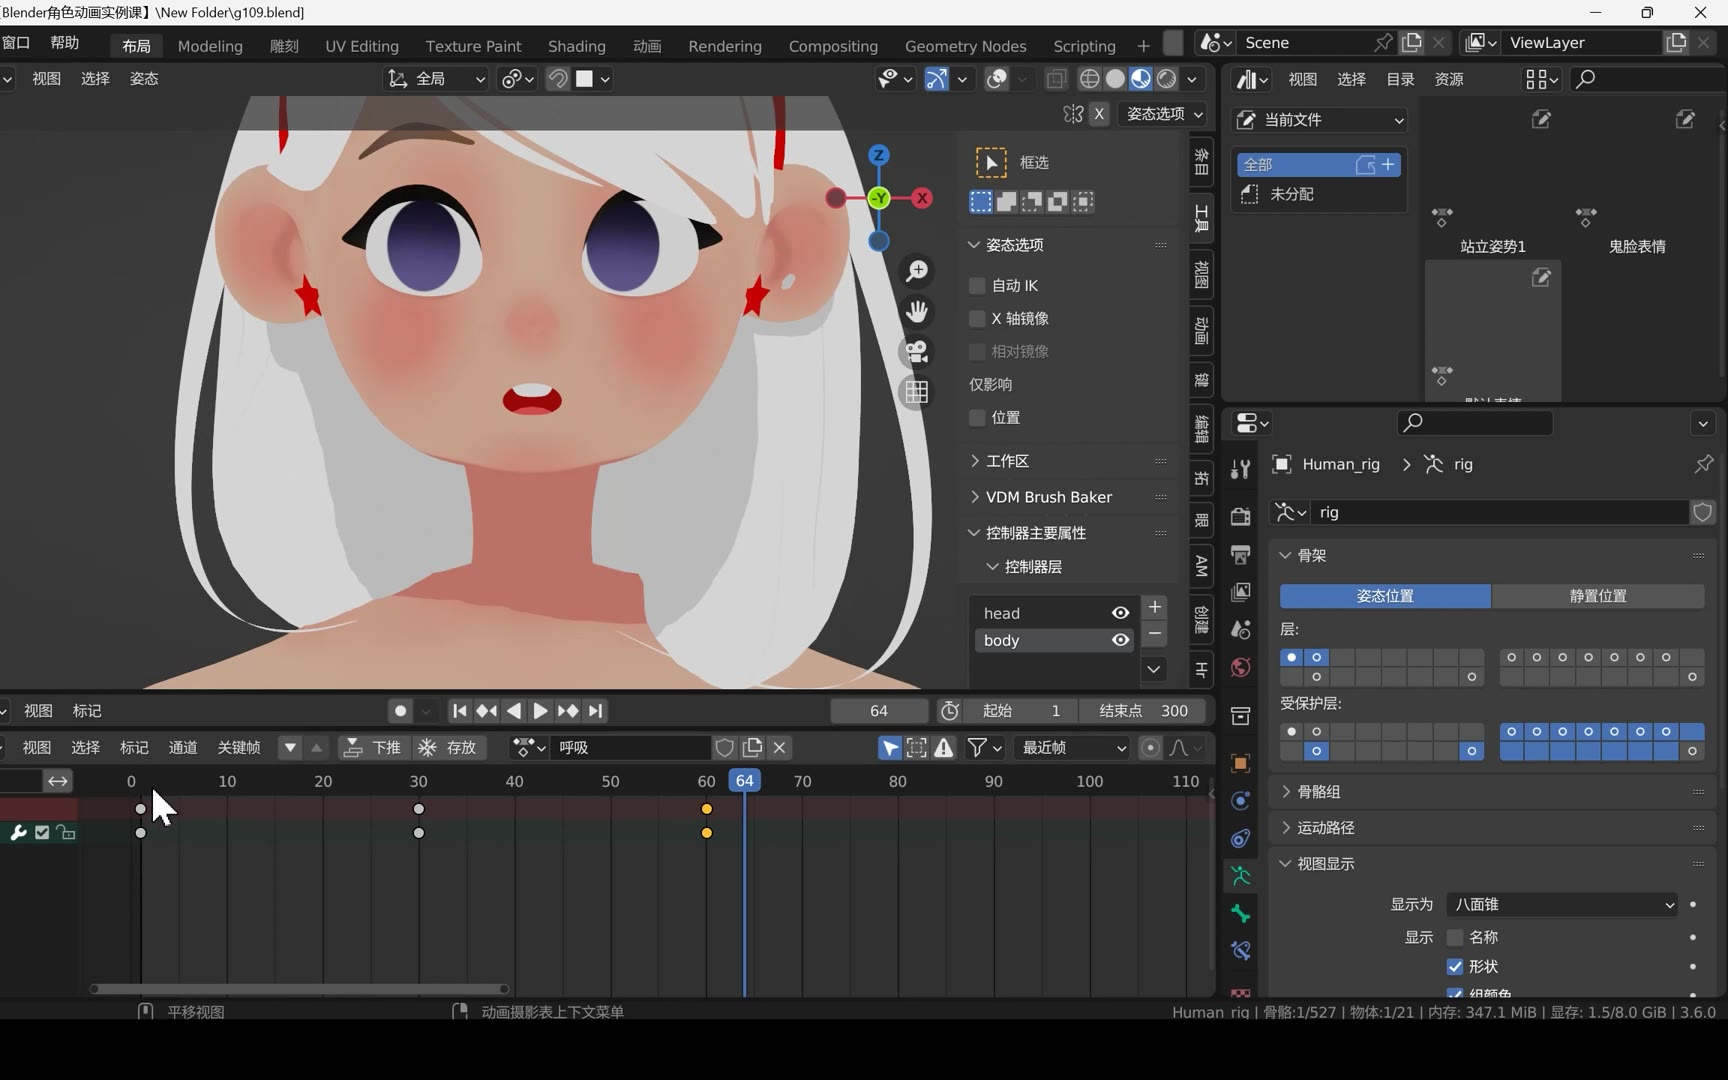Switch perspective/orthographic with the grid gizmo
Screen dimensions: 1728x1080
[916, 392]
